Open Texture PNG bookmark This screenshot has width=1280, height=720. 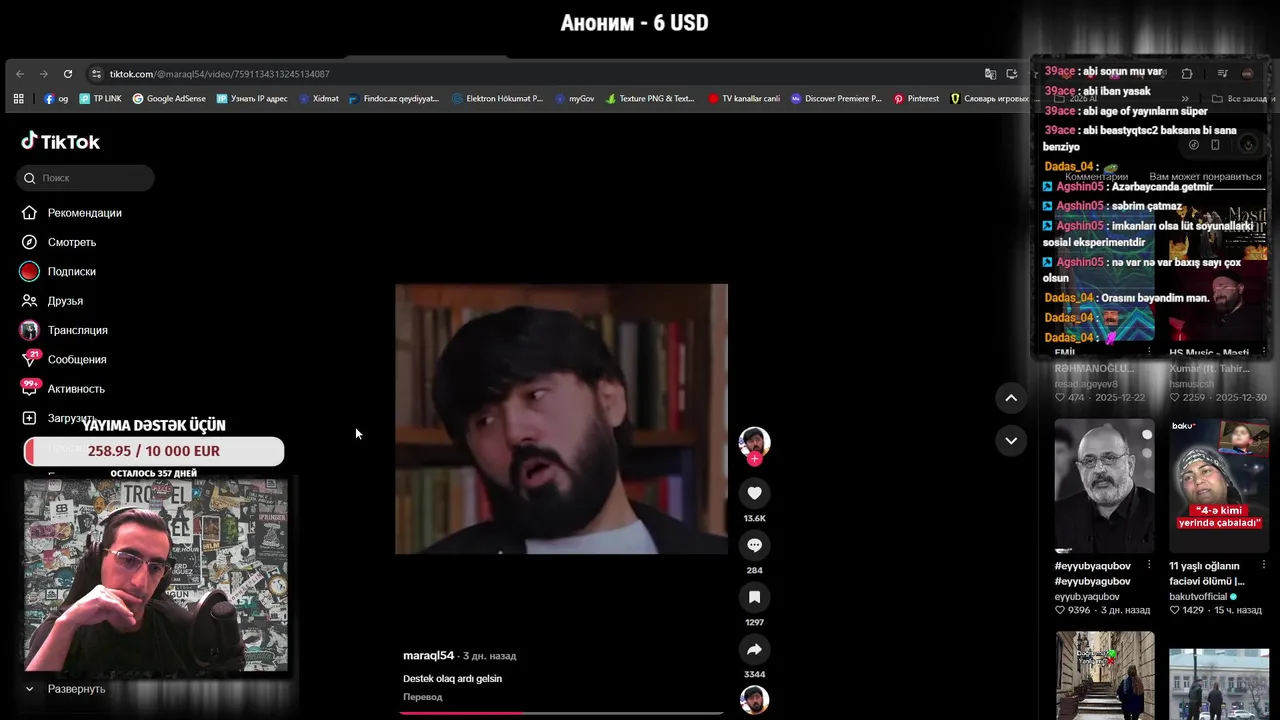point(650,99)
